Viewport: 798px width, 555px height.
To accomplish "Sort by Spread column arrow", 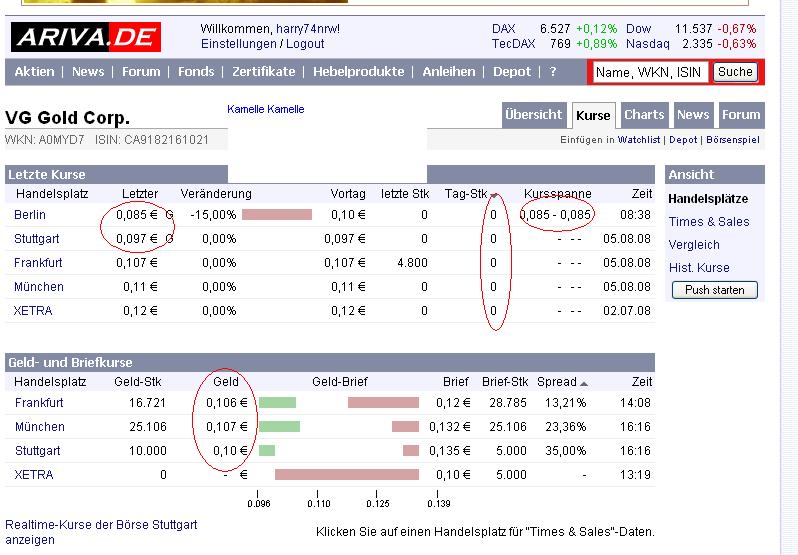I will tap(584, 384).
